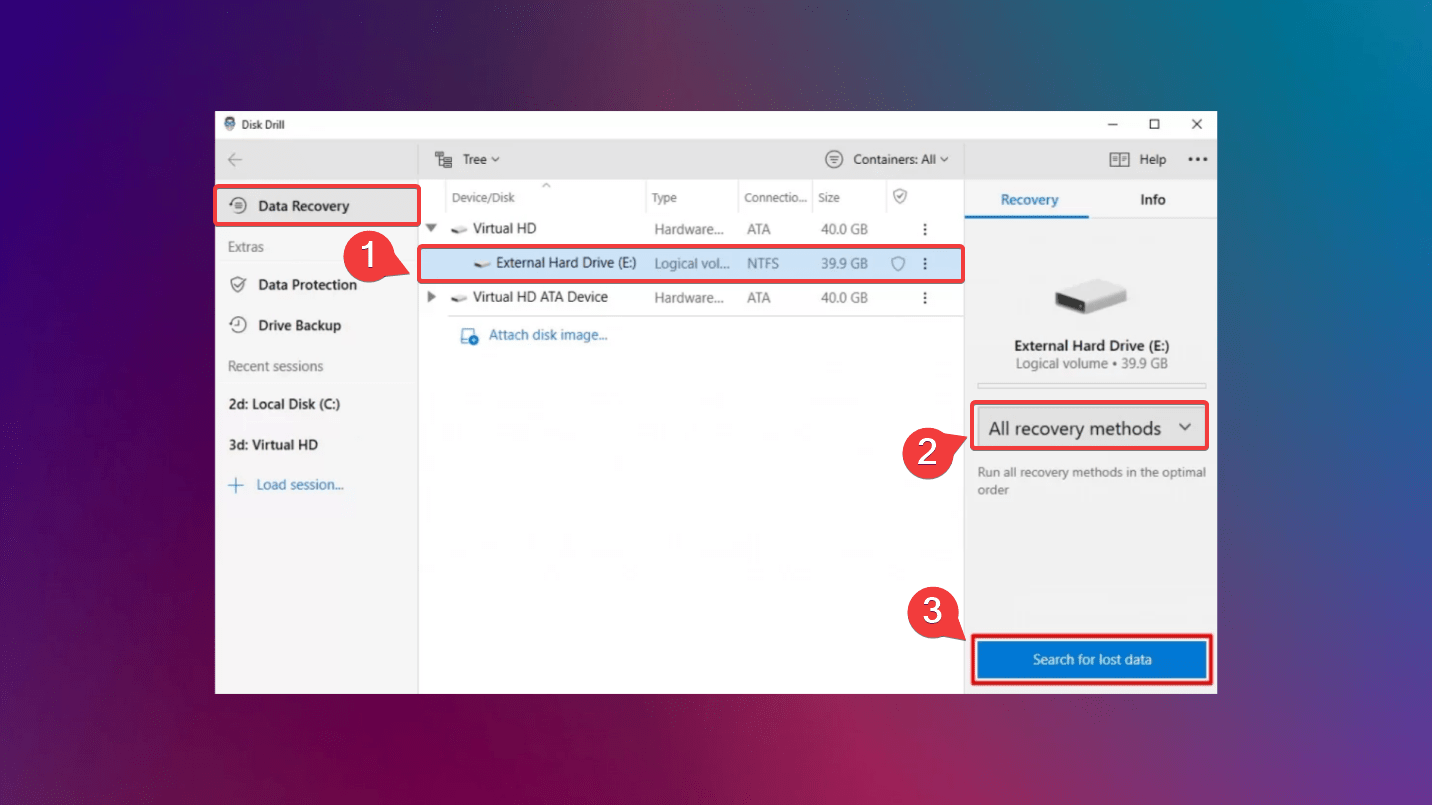Open recent session 2d: Local Disk (C:)
The width and height of the screenshot is (1432, 805).
284,404
